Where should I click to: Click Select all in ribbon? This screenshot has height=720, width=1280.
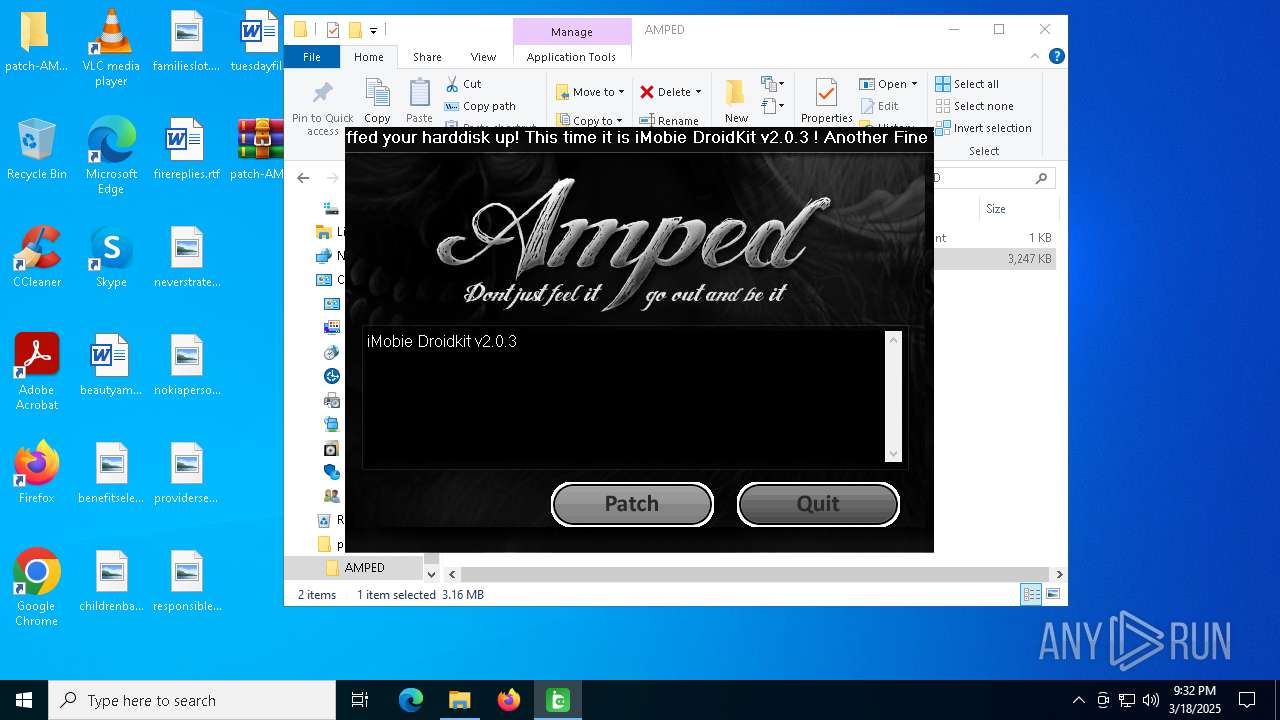(x=966, y=84)
